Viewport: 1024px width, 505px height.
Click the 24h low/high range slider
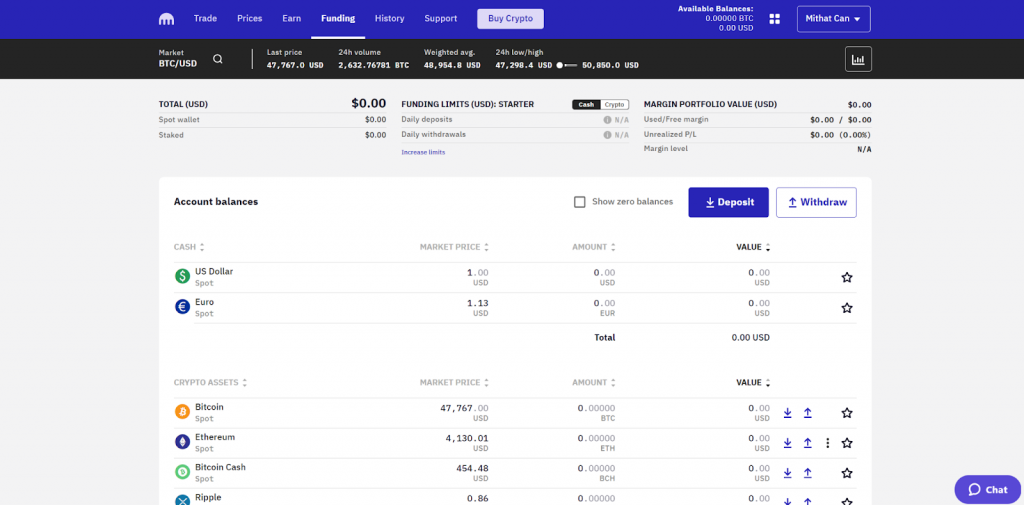568,65
